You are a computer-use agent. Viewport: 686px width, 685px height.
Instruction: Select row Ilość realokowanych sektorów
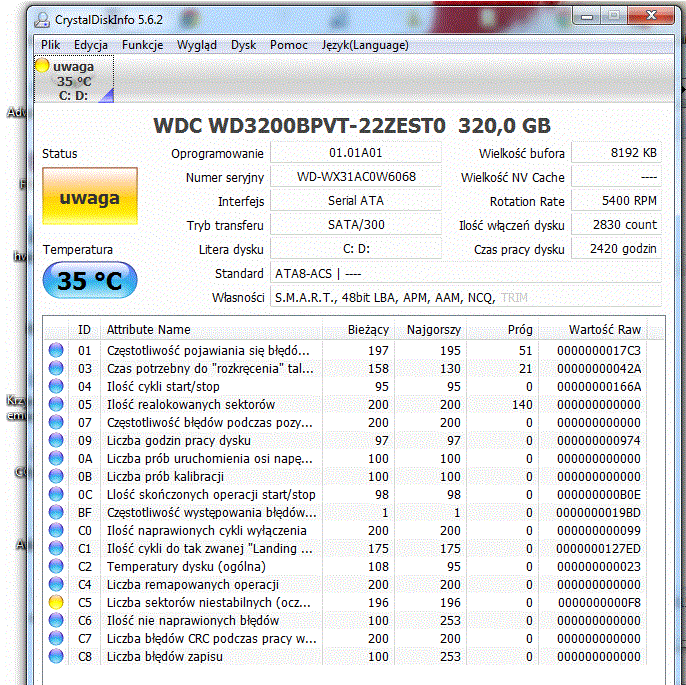point(346,404)
